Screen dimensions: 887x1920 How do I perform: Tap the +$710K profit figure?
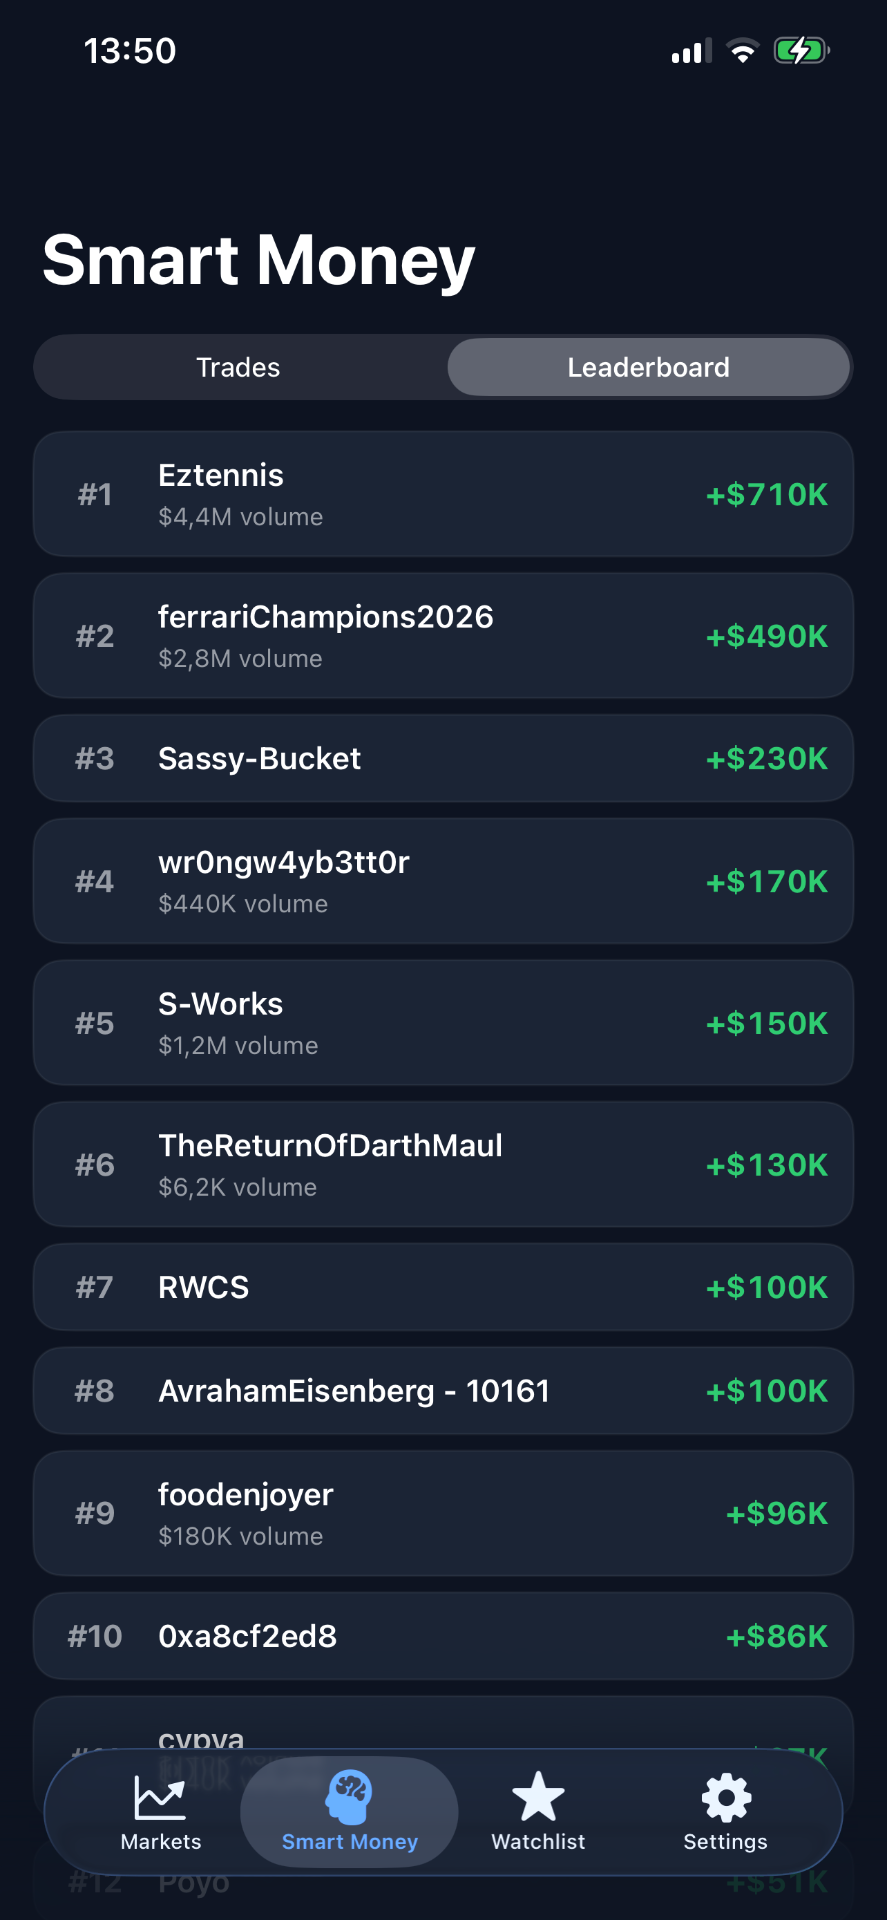point(767,494)
